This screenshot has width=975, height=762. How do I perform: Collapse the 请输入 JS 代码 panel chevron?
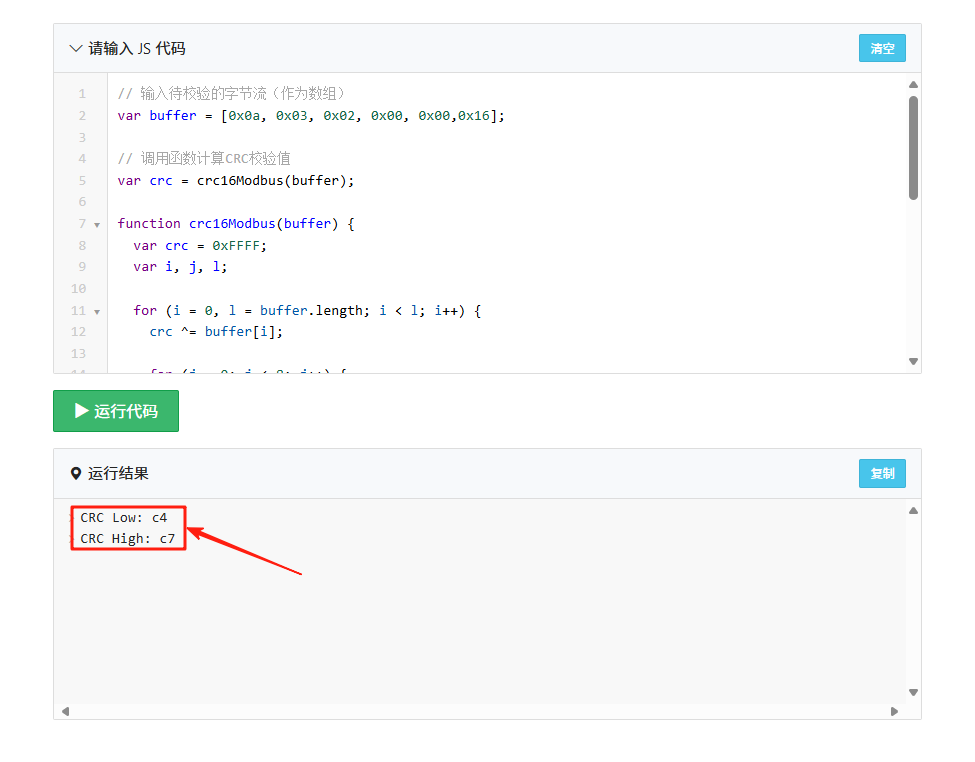pos(75,49)
